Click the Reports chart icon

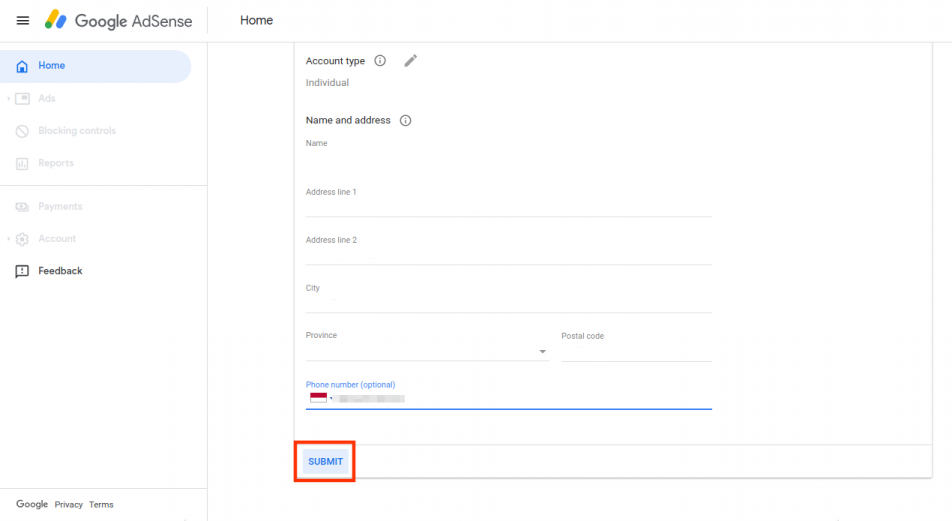coord(22,163)
